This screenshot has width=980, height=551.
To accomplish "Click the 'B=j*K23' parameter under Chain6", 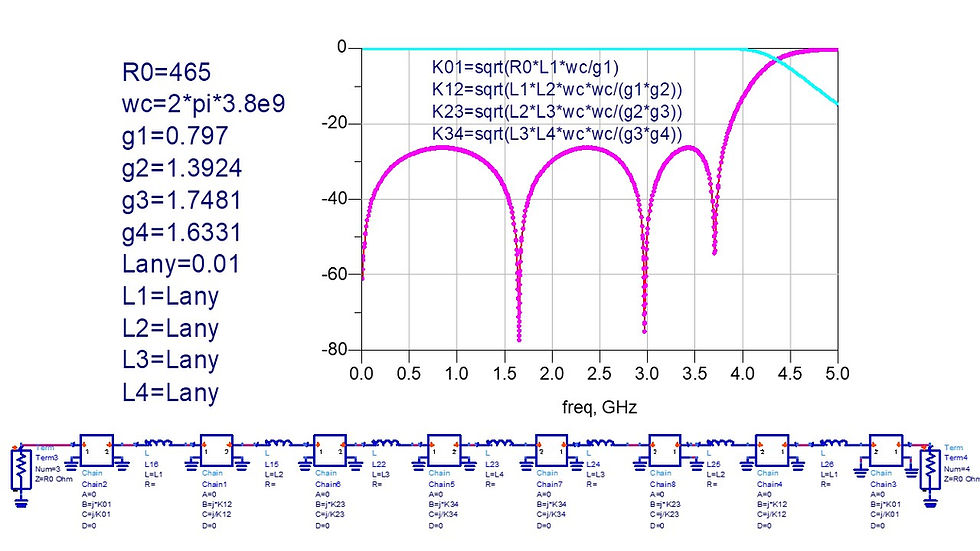I will click(x=330, y=504).
